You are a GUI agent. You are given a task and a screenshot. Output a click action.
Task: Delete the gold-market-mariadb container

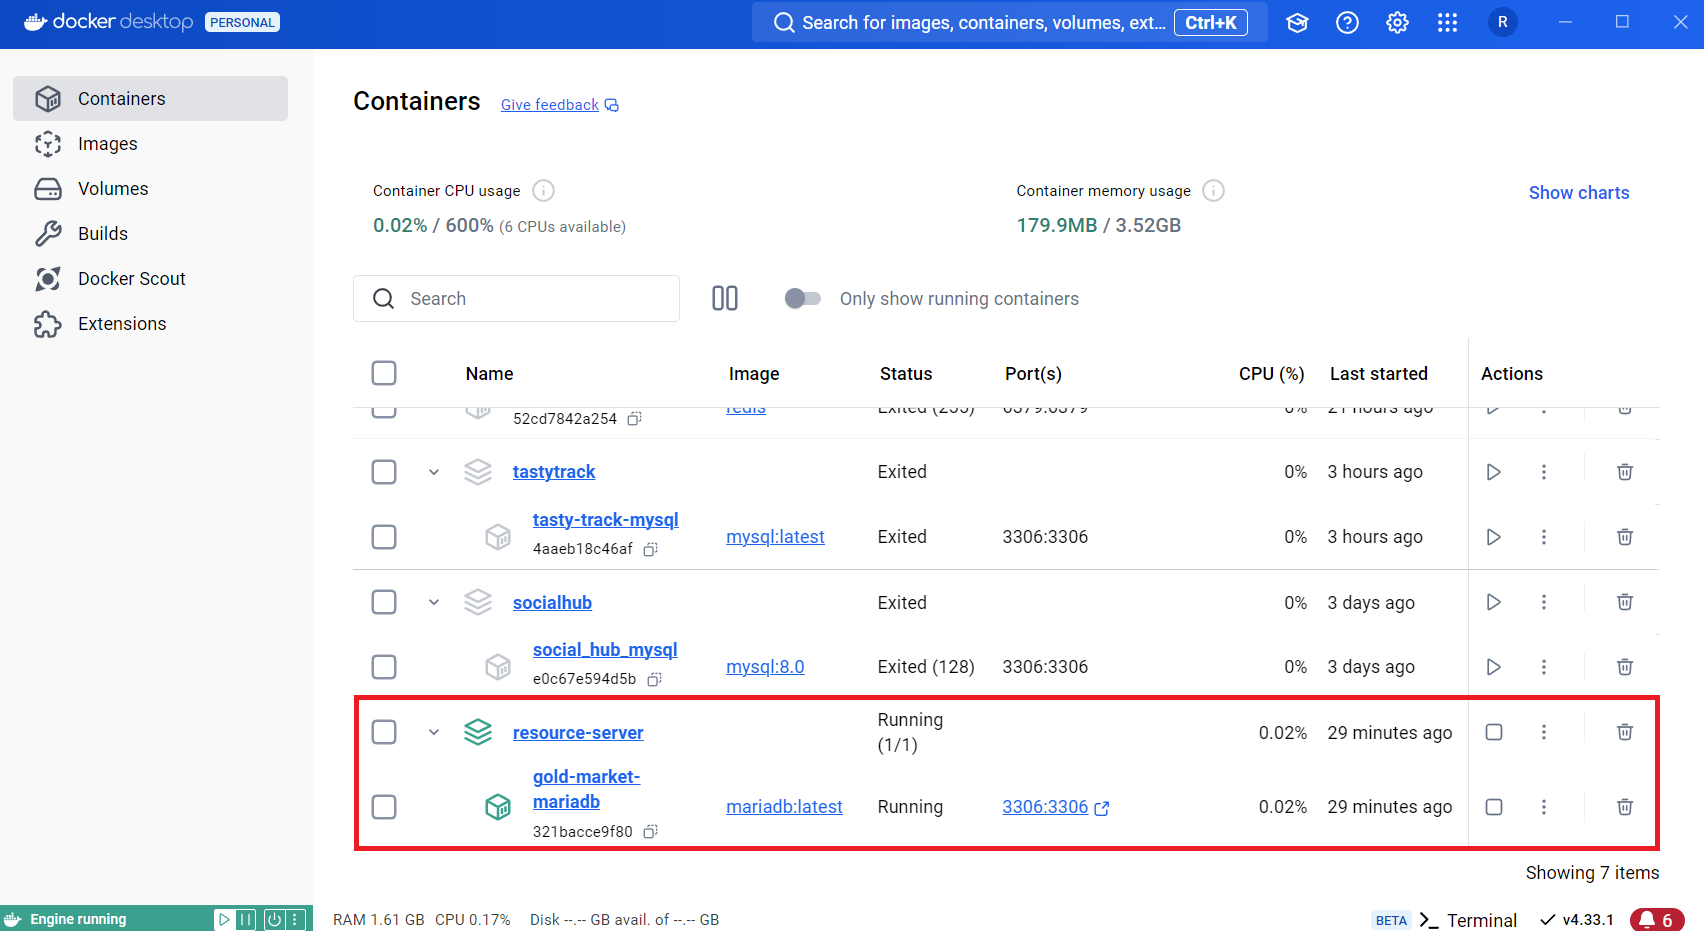tap(1625, 807)
